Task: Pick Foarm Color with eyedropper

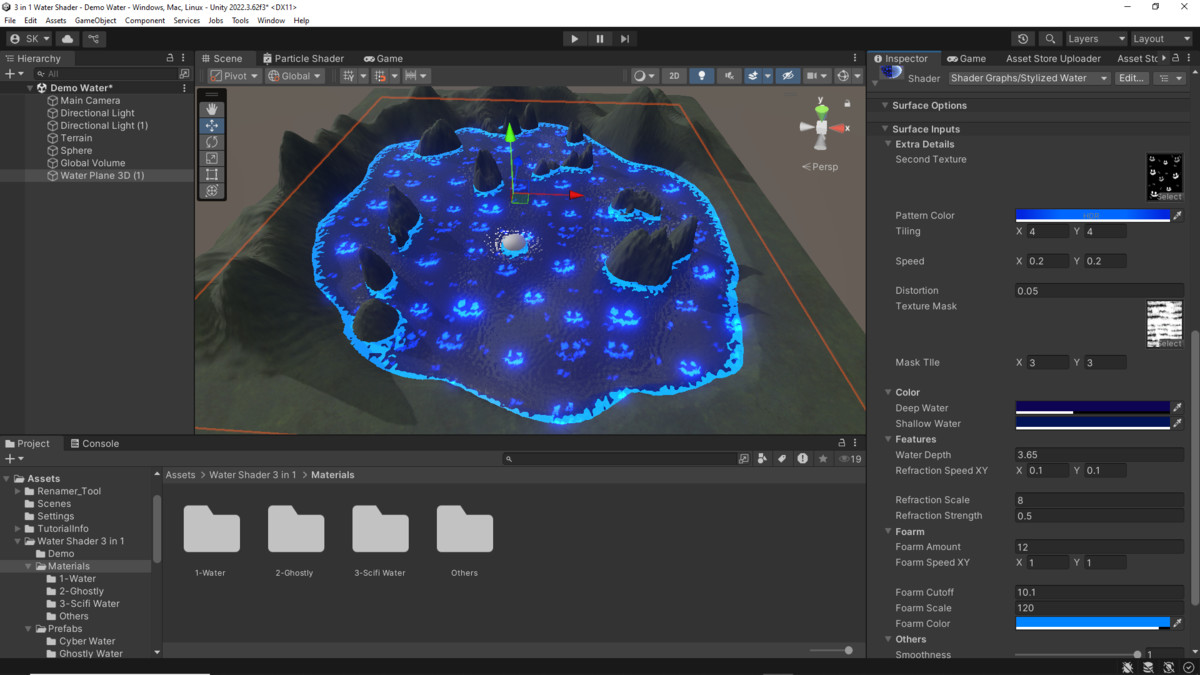Action: [x=1177, y=624]
